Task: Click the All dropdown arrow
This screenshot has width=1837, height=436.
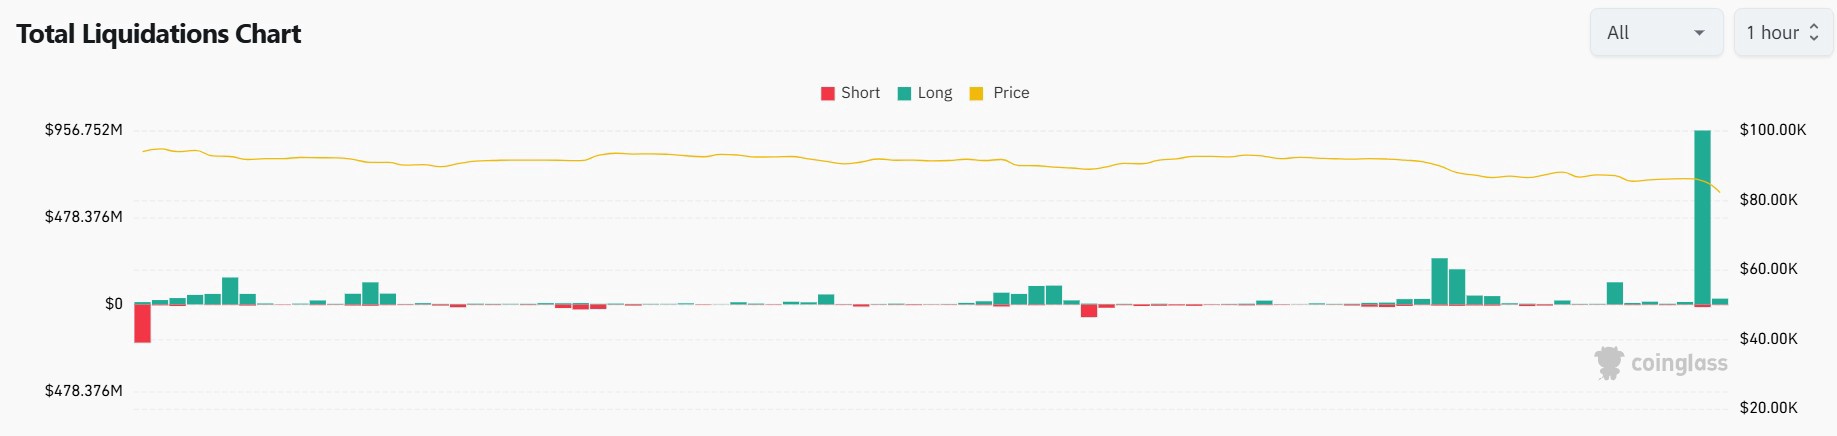Action: pyautogui.click(x=1699, y=33)
